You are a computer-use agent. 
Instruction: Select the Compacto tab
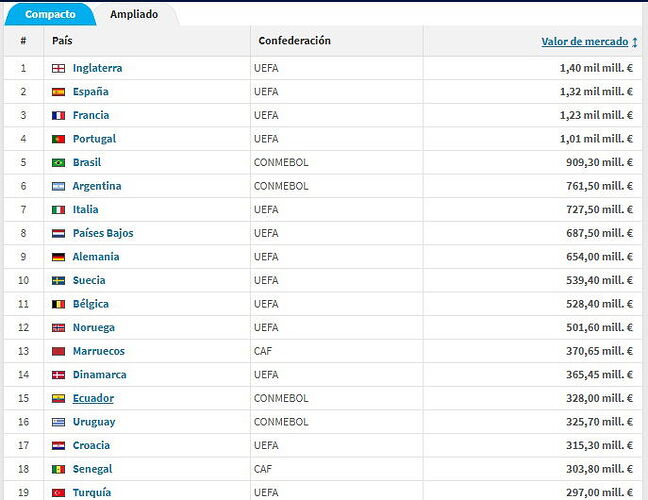pos(50,14)
